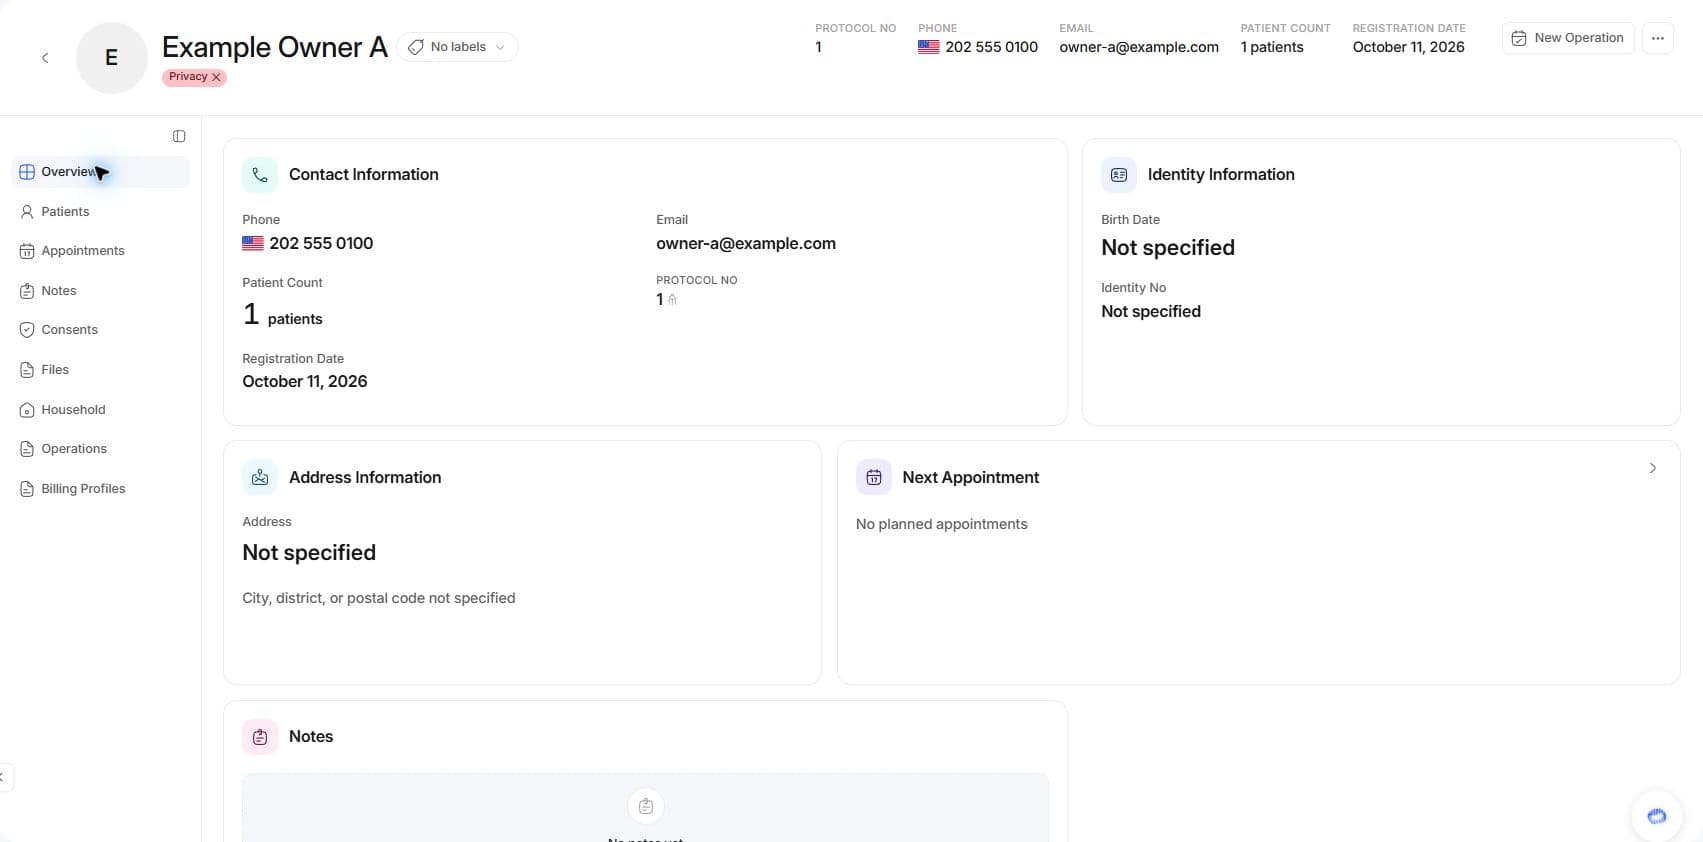Click the owner avatar with letter E
Screen dimensions: 1703x842
[x=112, y=58]
